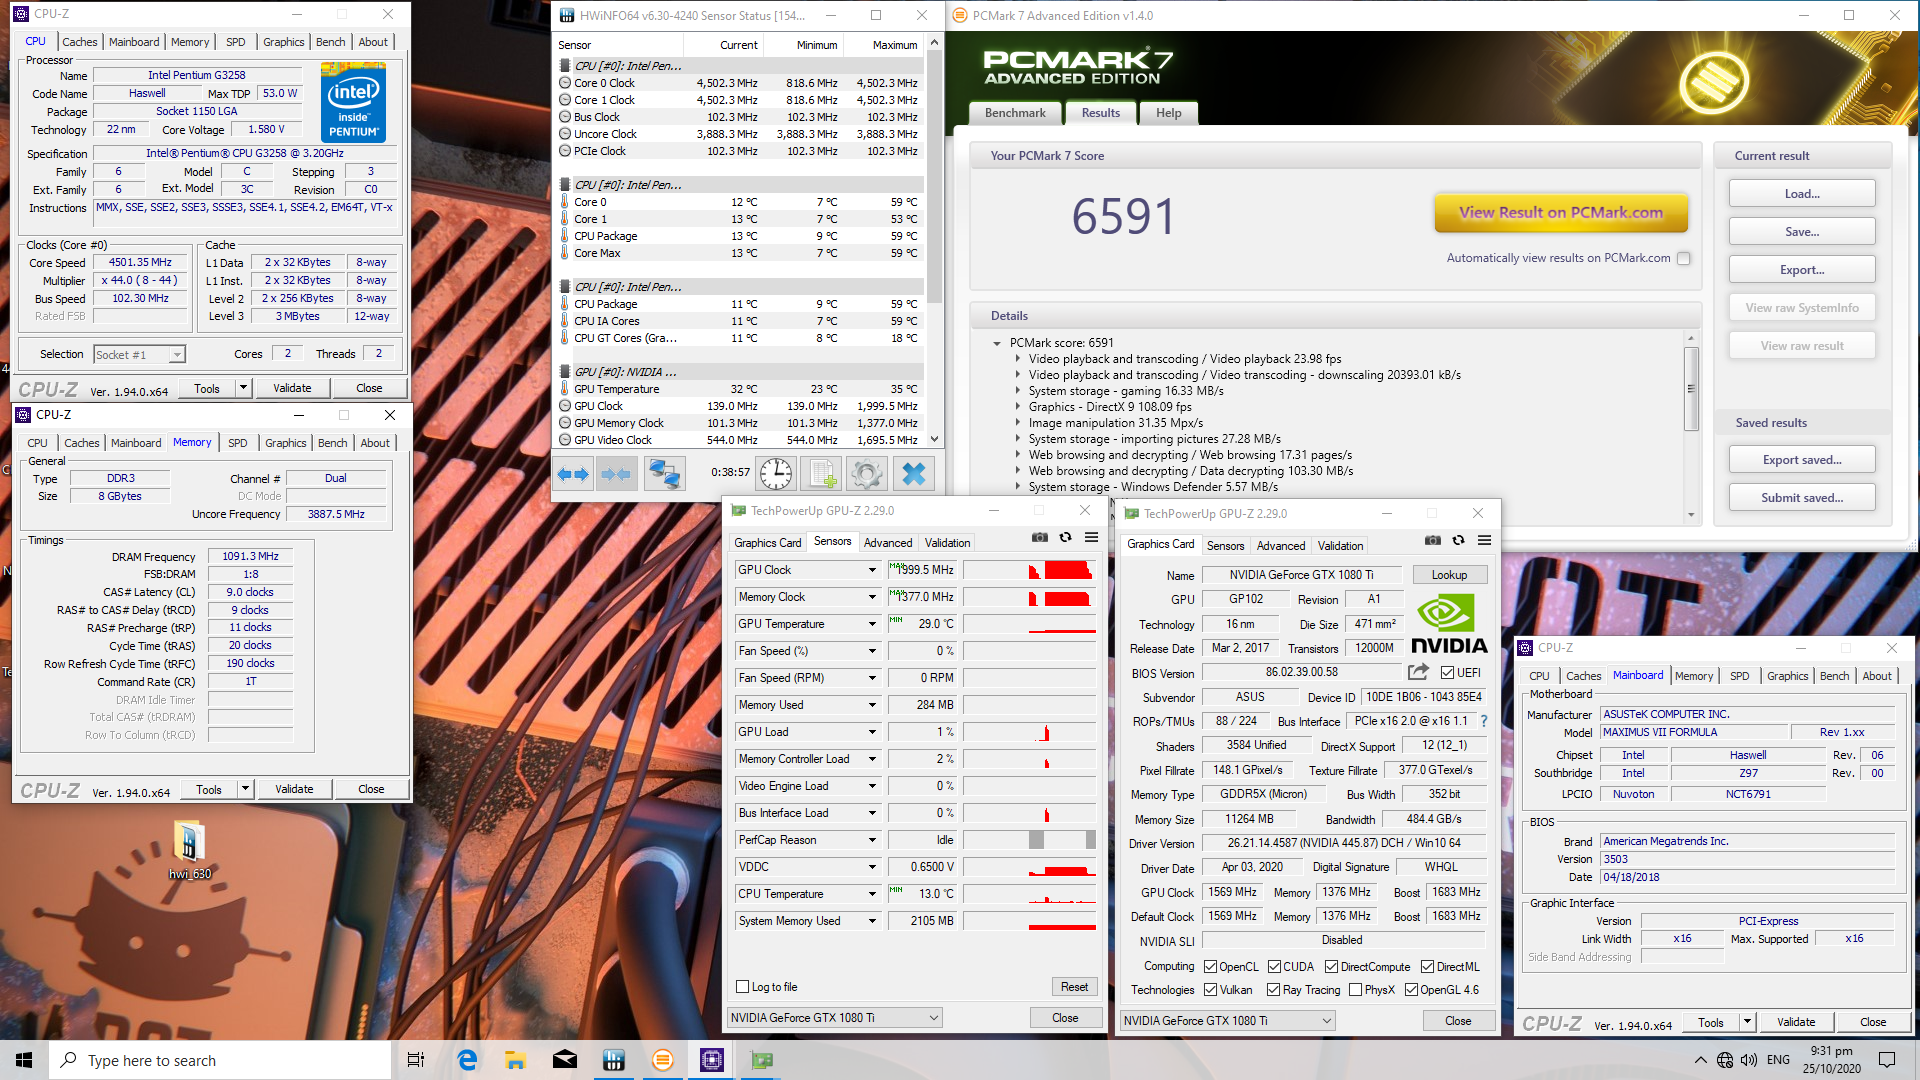The height and width of the screenshot is (1080, 1920).
Task: Refresh GPU-Z Graphics Card window
Action: click(x=1459, y=541)
